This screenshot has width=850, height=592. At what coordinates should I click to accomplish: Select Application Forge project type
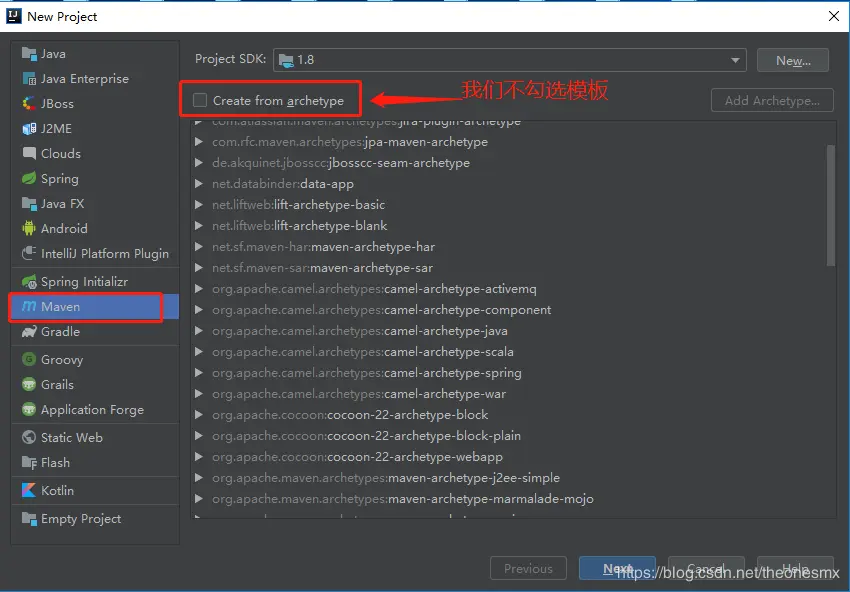(x=95, y=409)
